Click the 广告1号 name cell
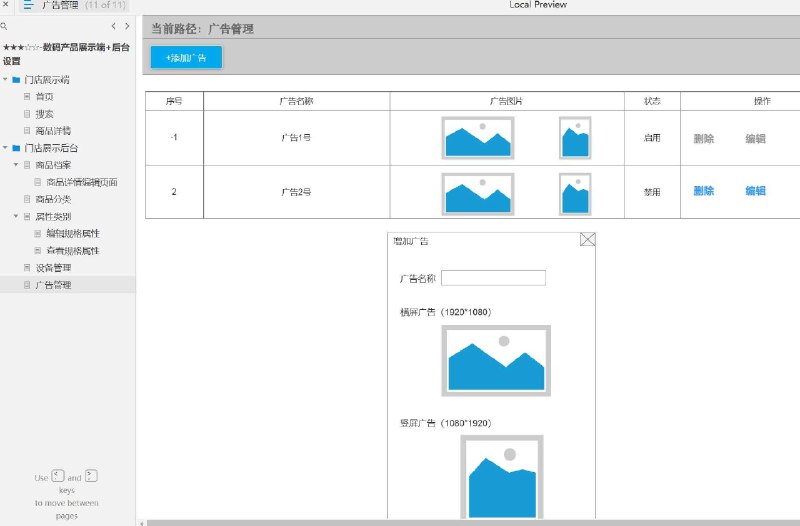Screen dimensions: 800x526 click(x=296, y=138)
